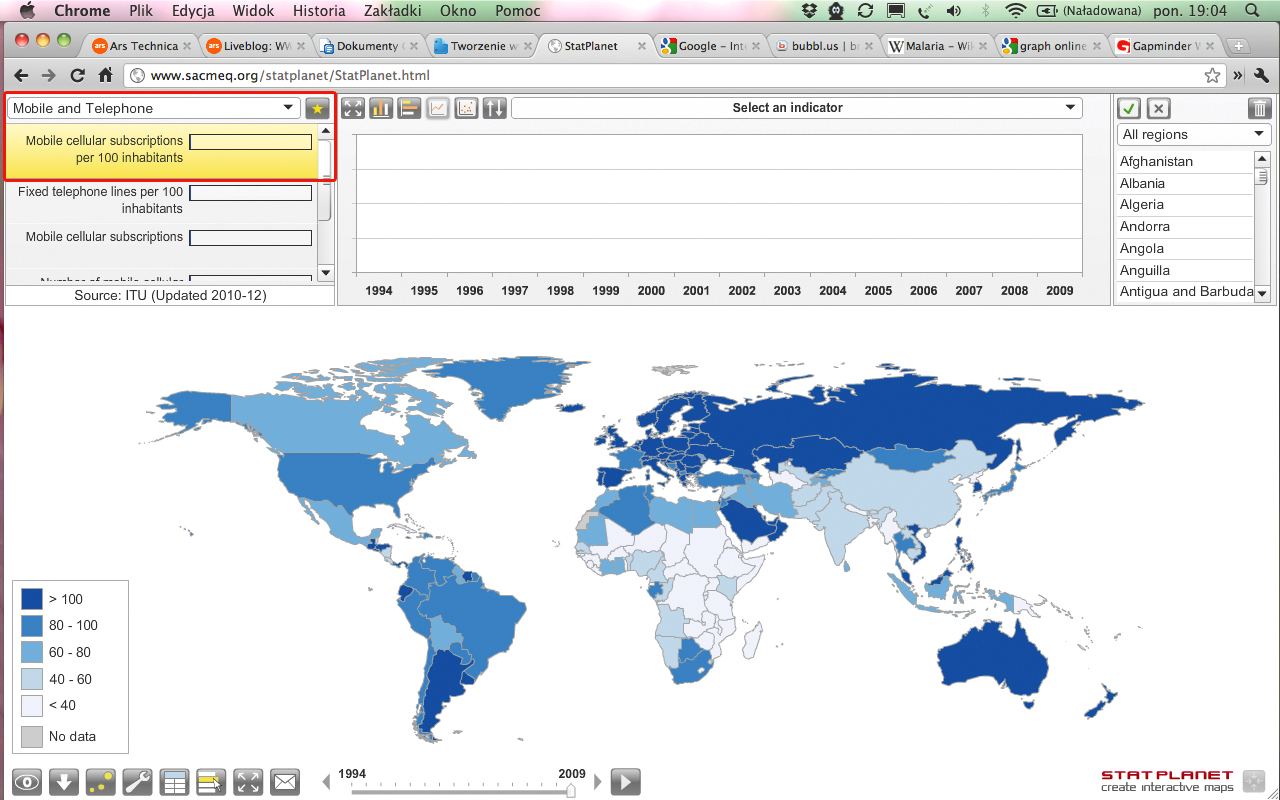Choose Fixed telephone lines per 100 inhabitants
Image resolution: width=1280 pixels, height=800 pixels.
point(100,200)
